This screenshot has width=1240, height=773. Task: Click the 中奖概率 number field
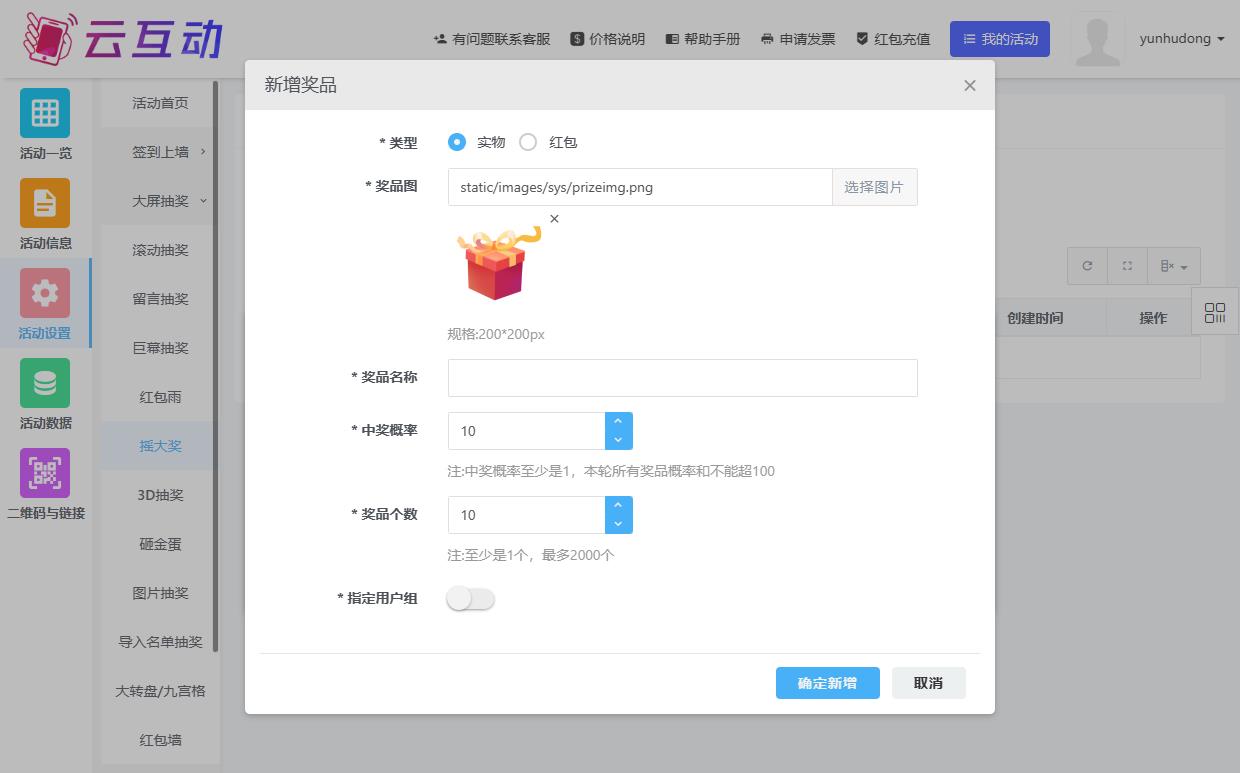point(526,431)
